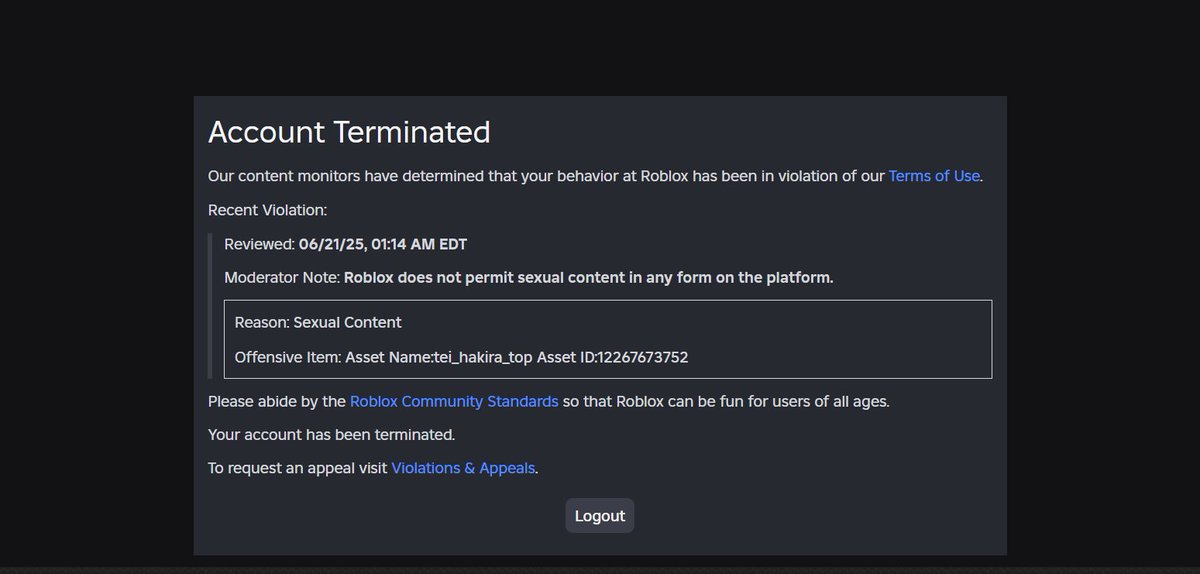Click the Logout button
This screenshot has width=1200, height=574.
point(600,516)
